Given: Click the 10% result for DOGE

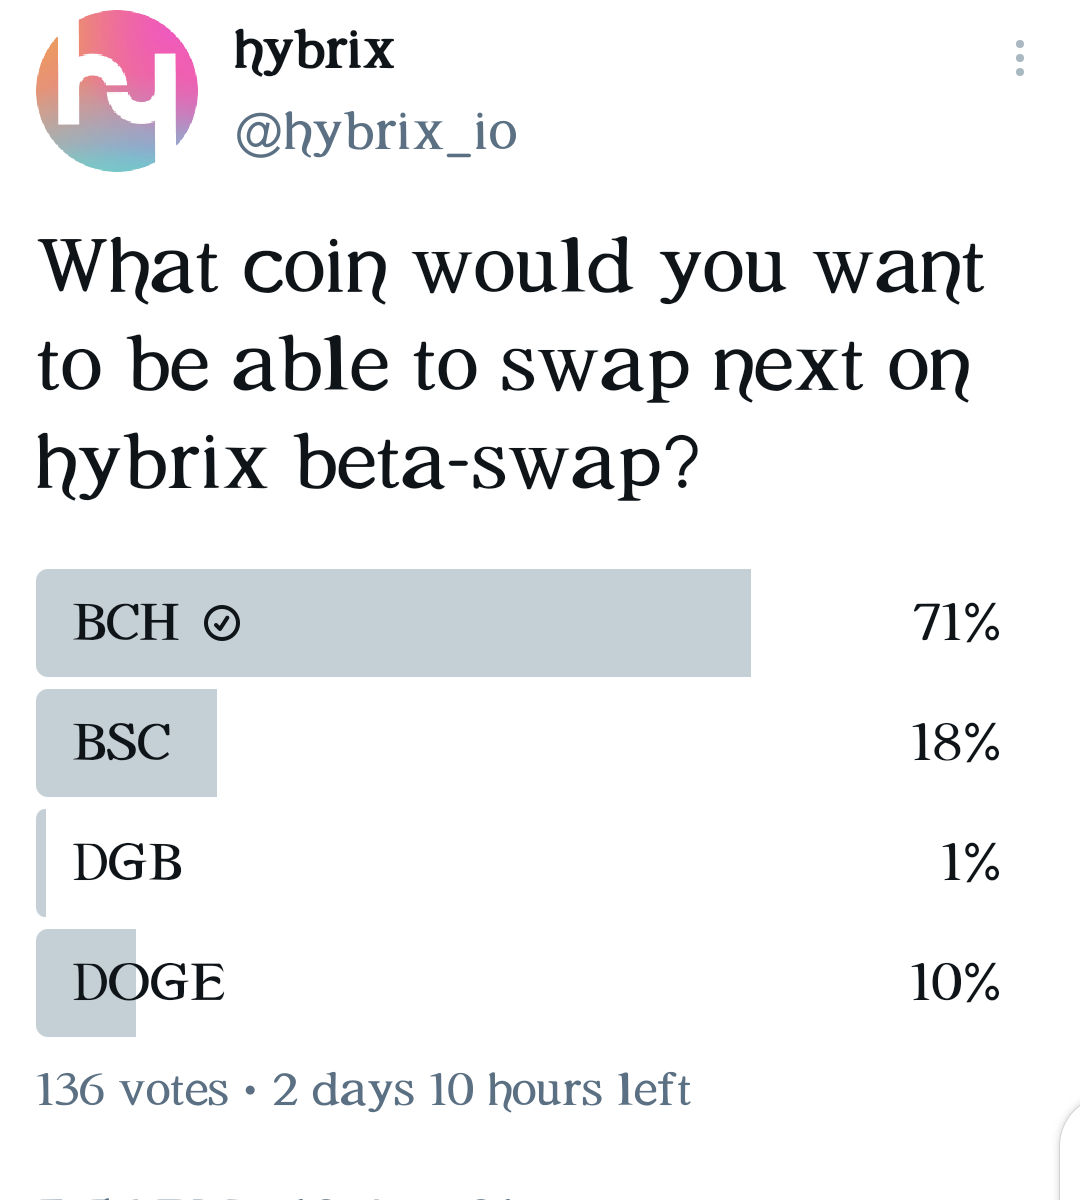Looking at the screenshot, I should click(956, 983).
